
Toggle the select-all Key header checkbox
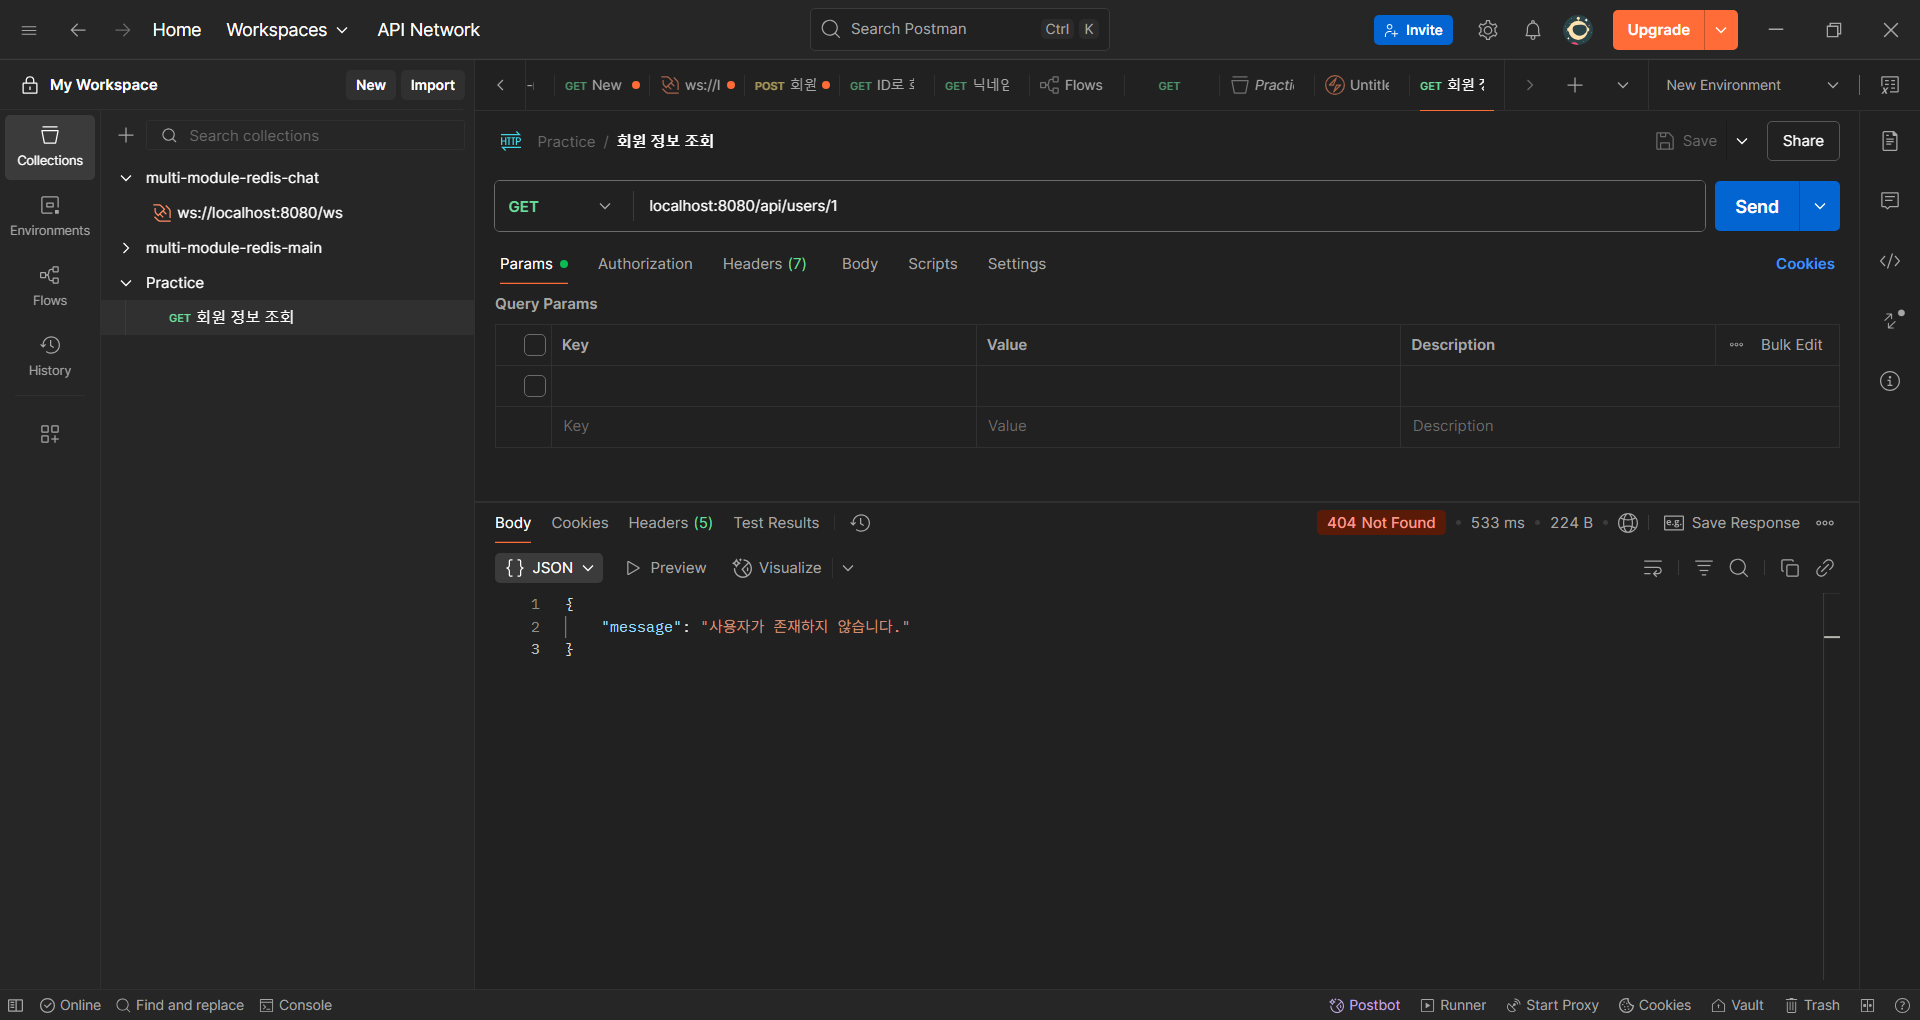[x=535, y=345]
